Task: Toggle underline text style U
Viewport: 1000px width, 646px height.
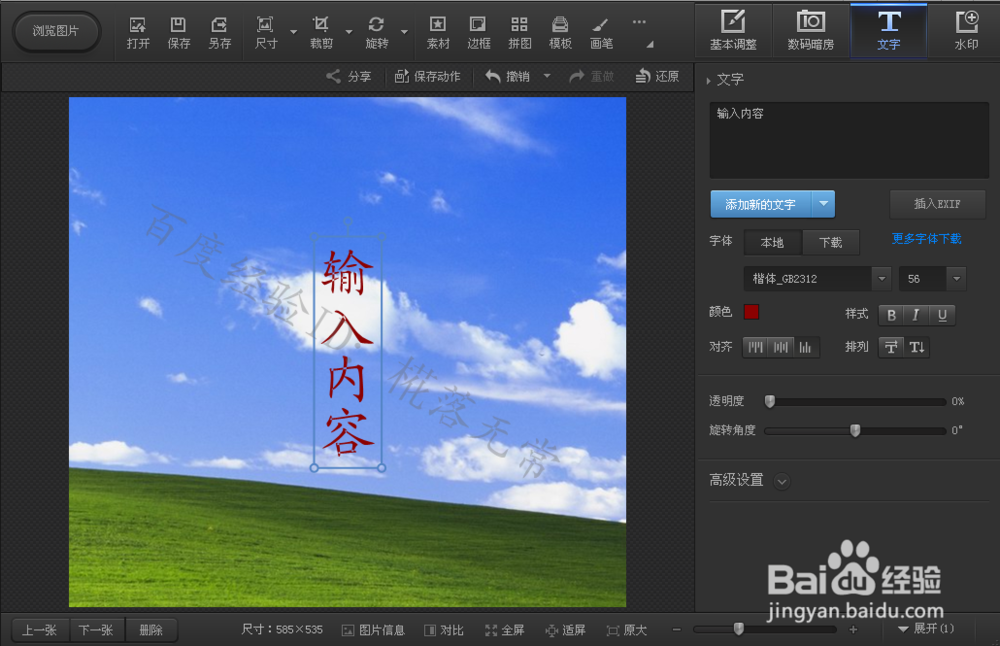Action: point(942,315)
